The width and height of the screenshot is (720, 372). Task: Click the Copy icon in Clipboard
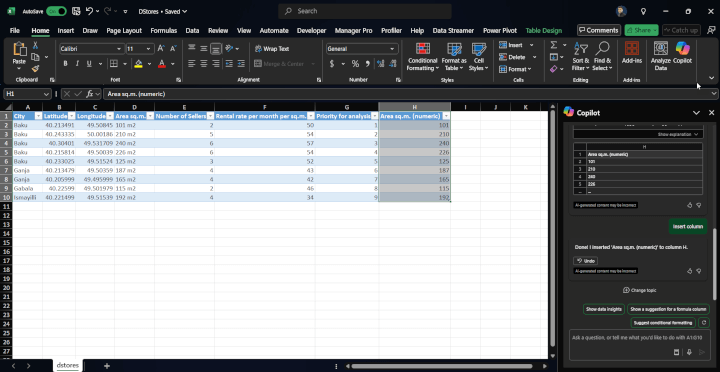[35, 57]
